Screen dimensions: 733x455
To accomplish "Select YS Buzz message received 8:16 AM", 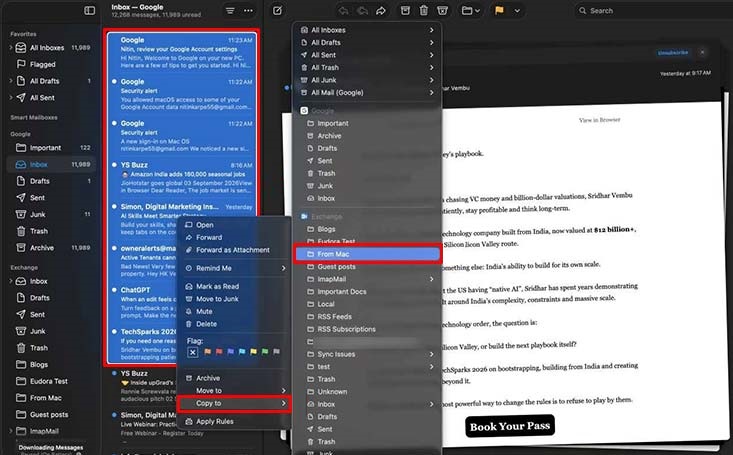I will click(182, 177).
